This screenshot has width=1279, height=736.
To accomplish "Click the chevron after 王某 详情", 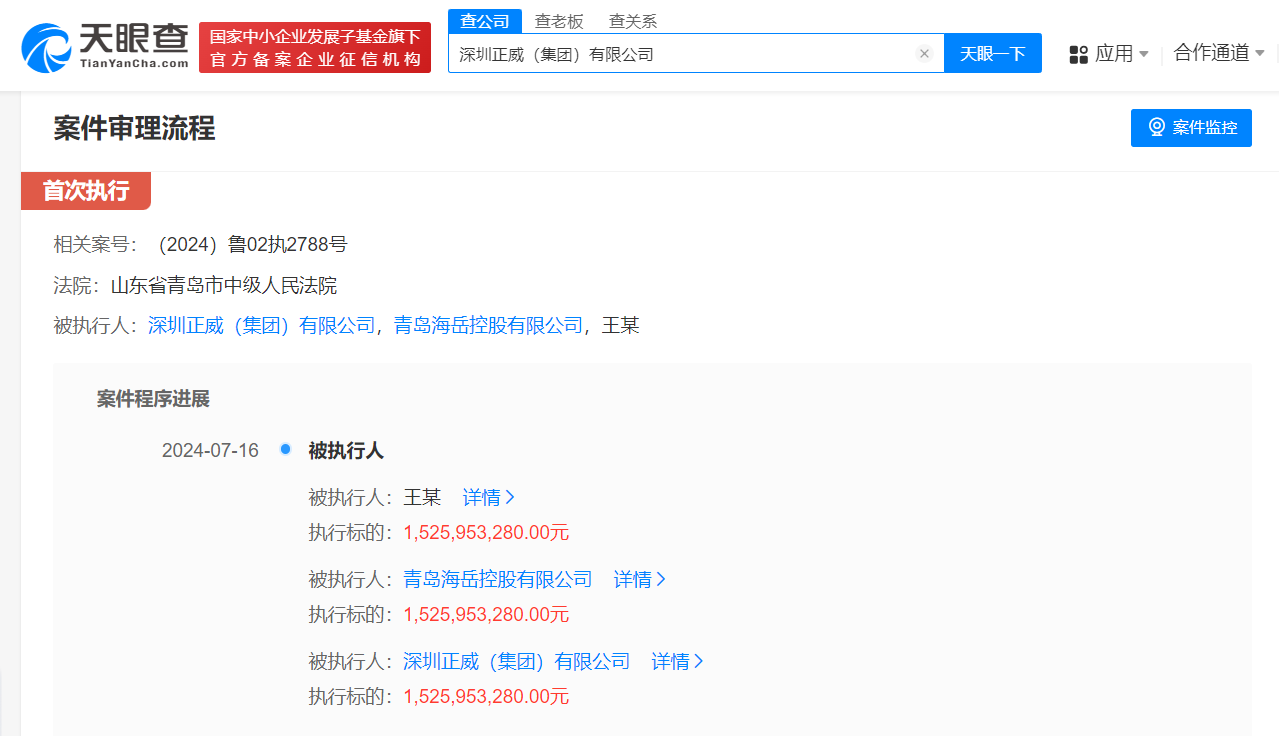I will click(x=512, y=497).
